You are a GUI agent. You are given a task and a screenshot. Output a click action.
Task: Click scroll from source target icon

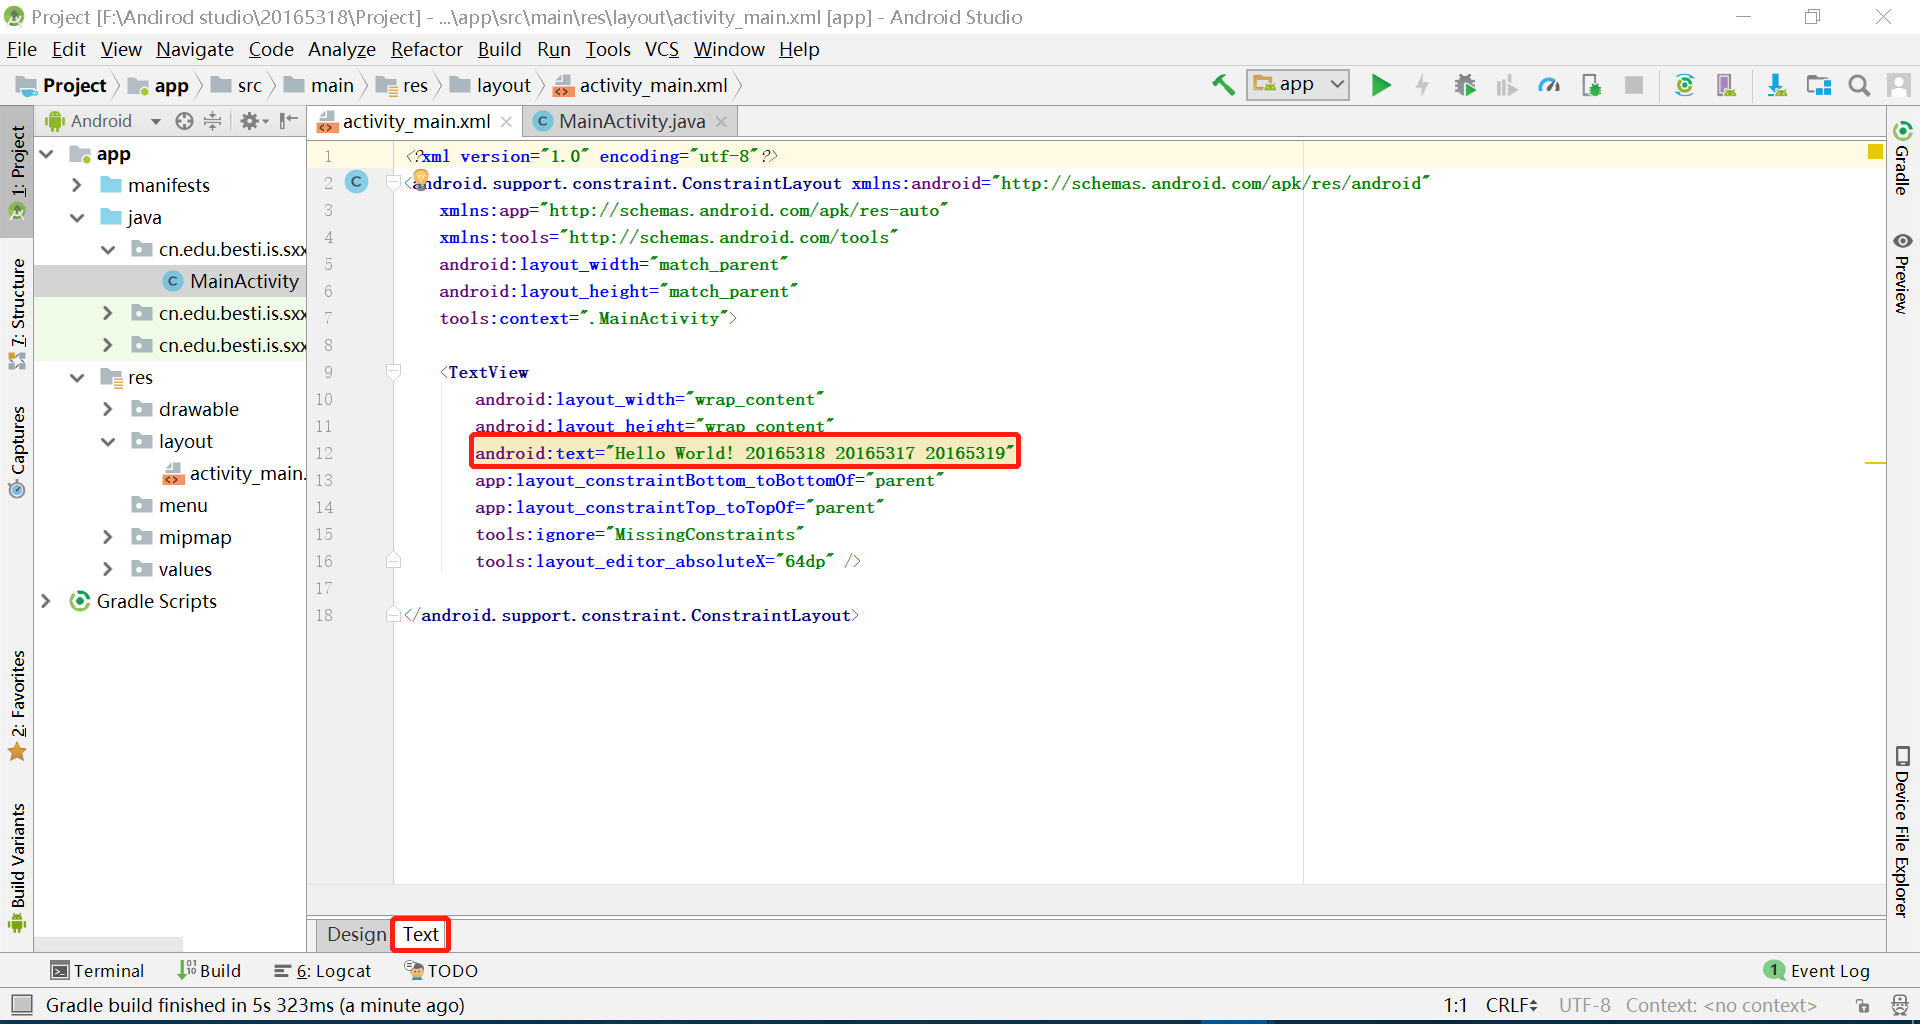tap(184, 121)
